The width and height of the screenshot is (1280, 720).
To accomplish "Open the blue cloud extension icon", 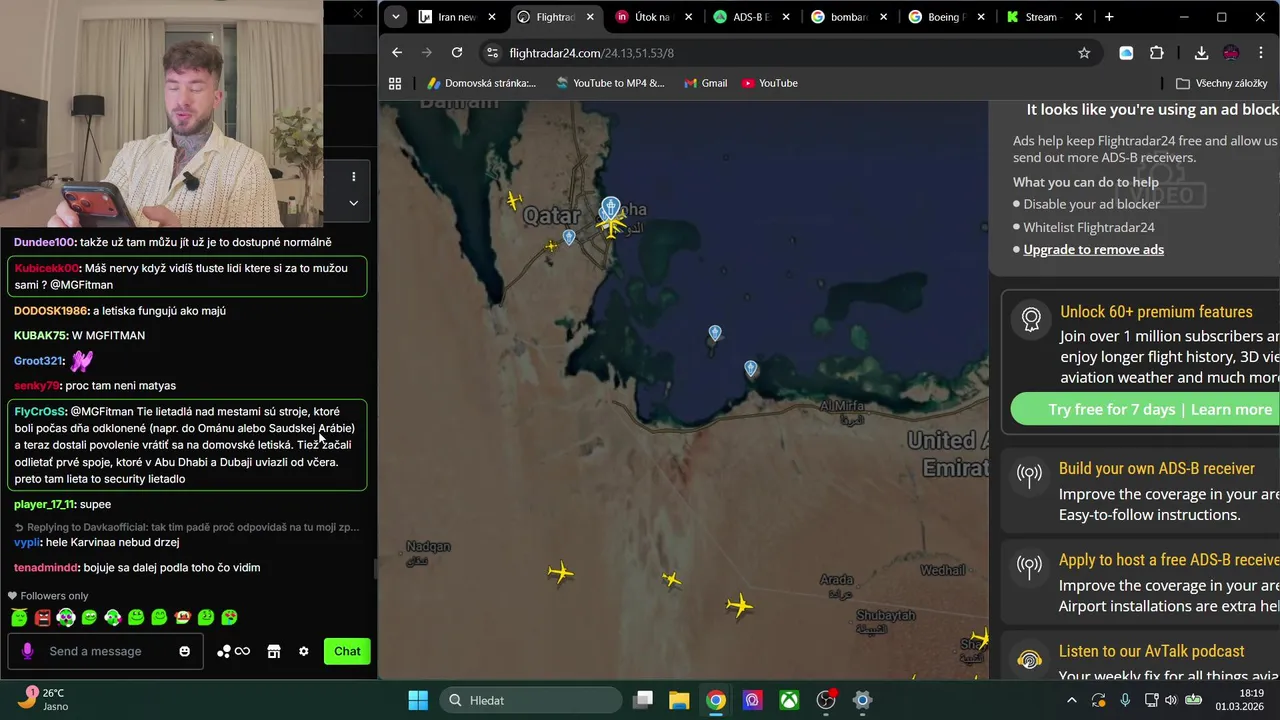I will pos(1126,53).
